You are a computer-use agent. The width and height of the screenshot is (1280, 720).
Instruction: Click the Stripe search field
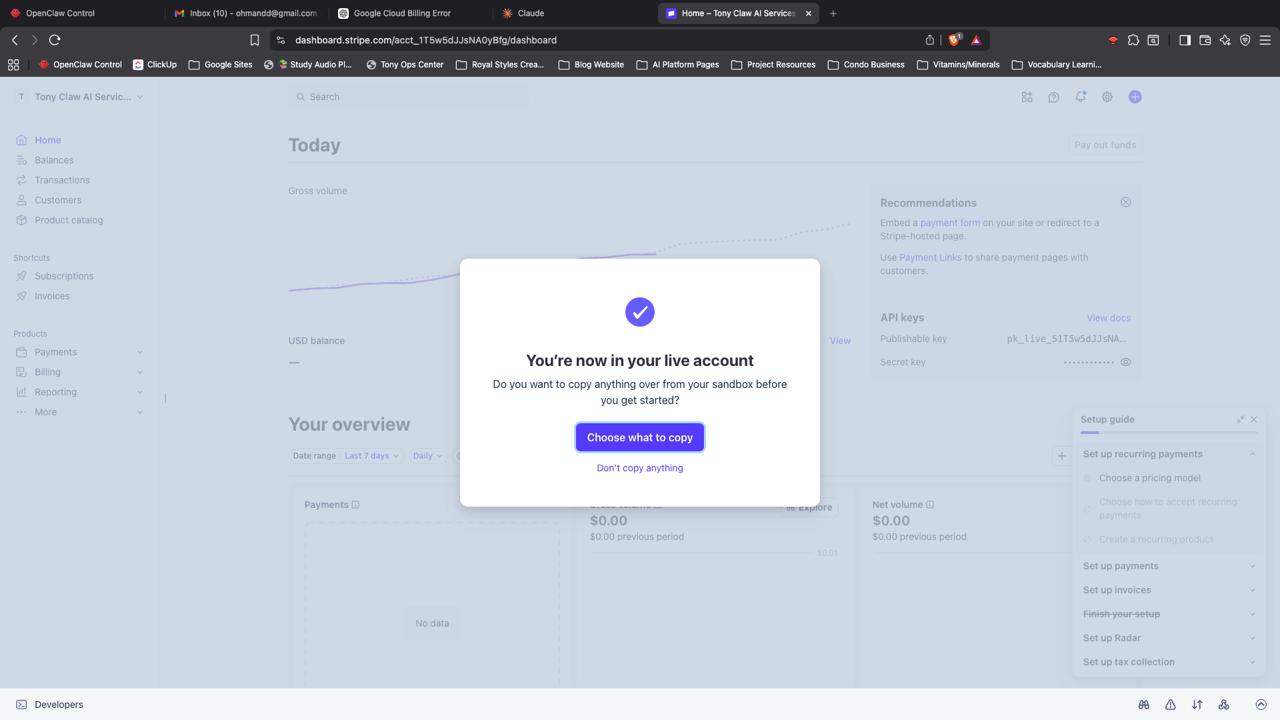pos(410,97)
